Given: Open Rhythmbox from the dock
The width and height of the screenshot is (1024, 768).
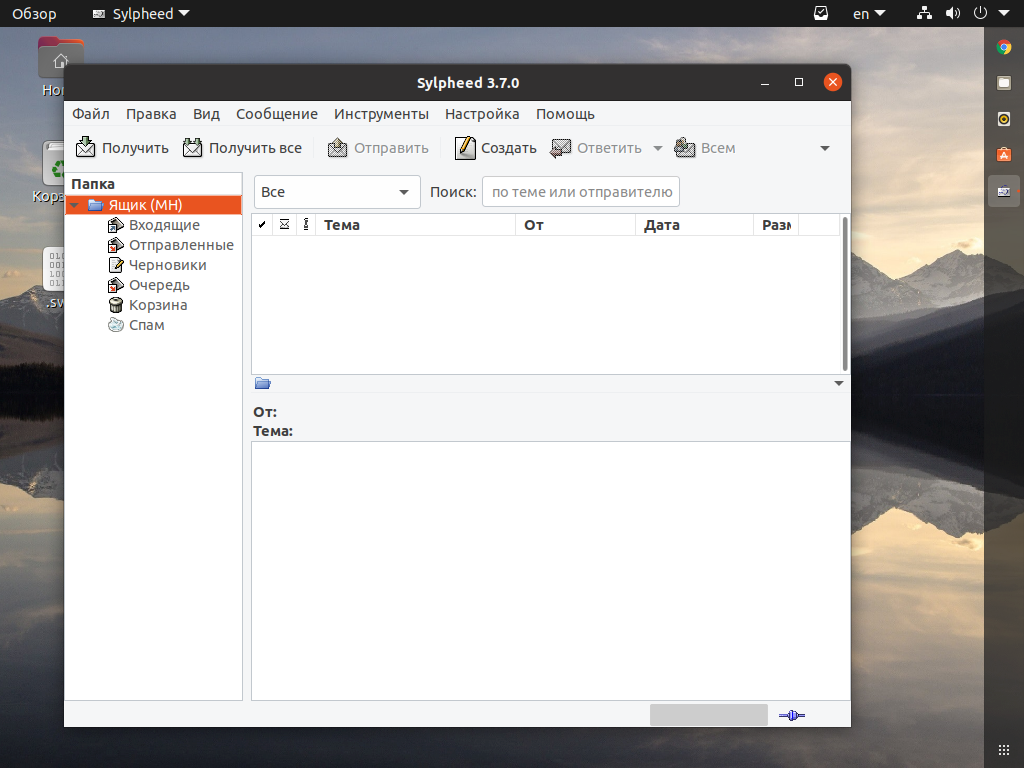Looking at the screenshot, I should [1004, 119].
